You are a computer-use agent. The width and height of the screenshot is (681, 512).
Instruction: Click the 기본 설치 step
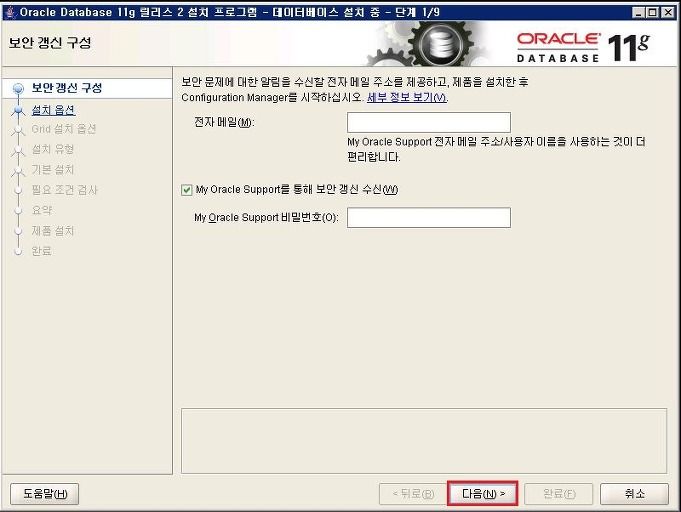click(53, 170)
